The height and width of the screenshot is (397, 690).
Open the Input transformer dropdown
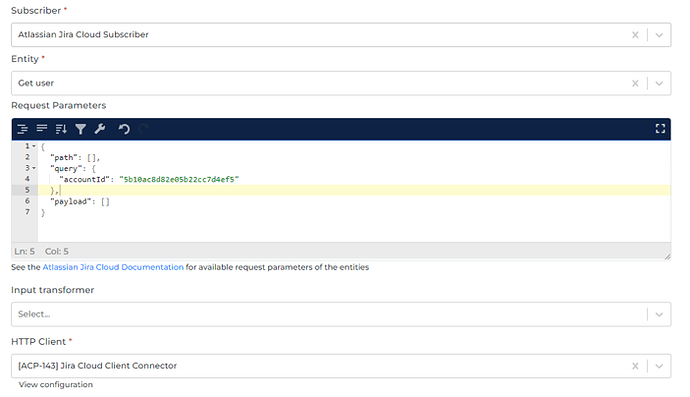pos(659,314)
